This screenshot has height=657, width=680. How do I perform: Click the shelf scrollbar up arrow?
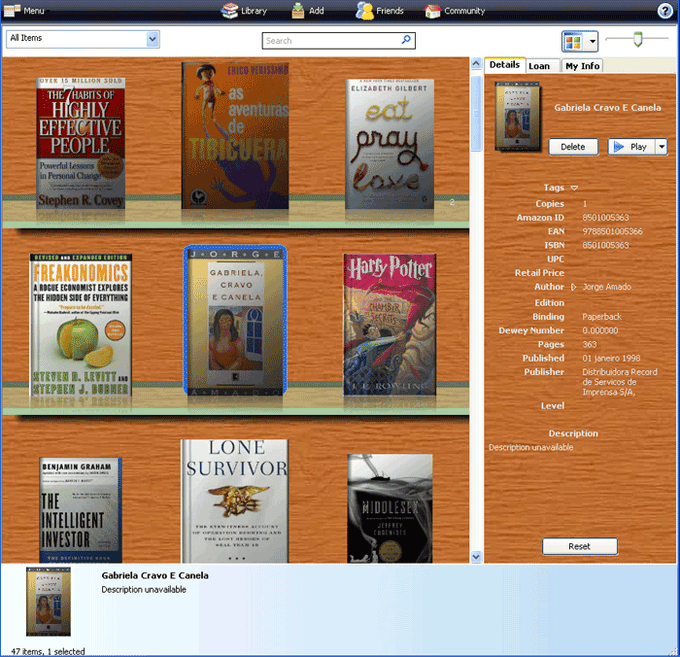coord(476,64)
